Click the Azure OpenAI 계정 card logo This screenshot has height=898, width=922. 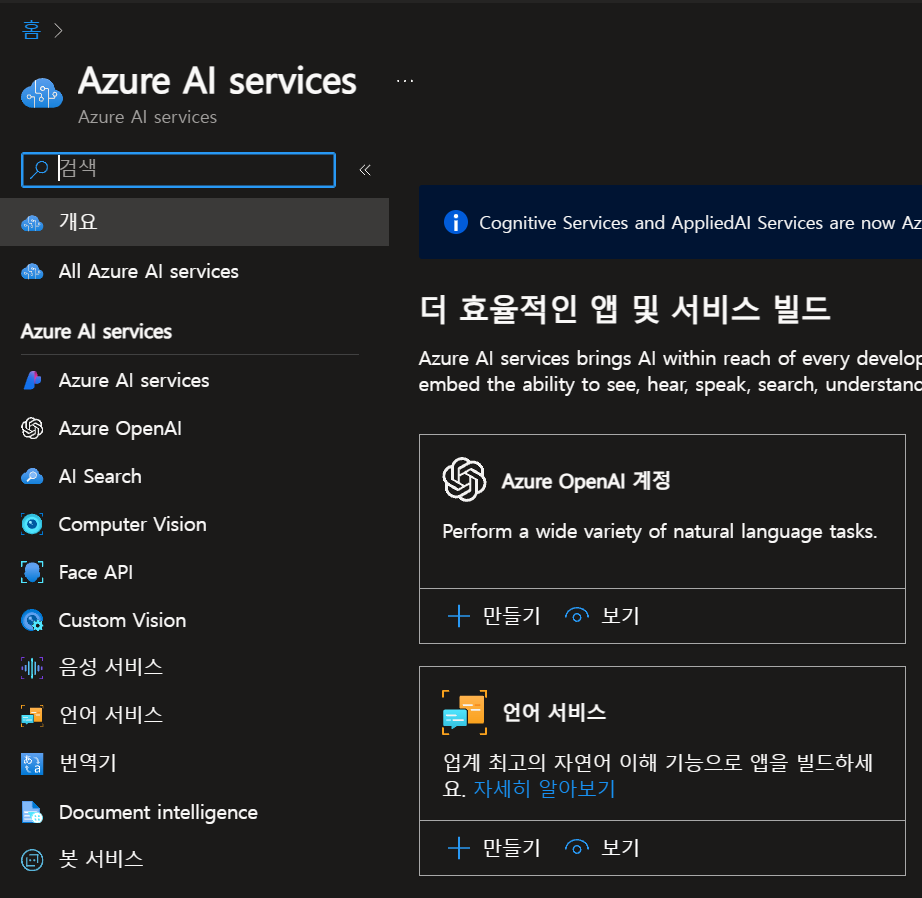pyautogui.click(x=465, y=479)
